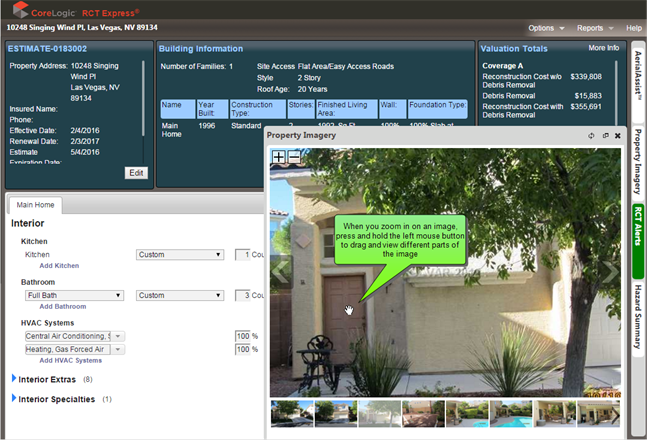
Task: Open the Full Bath type dropdown
Action: (75, 296)
